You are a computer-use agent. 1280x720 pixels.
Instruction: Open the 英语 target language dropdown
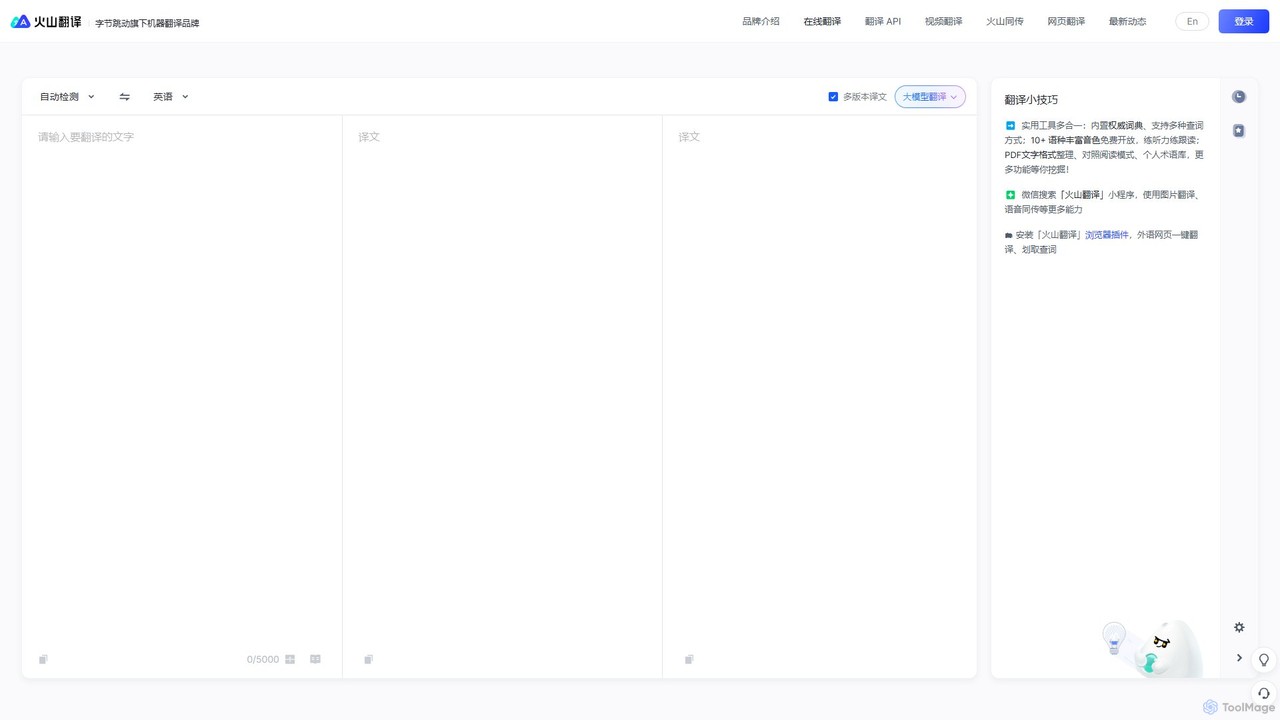[170, 97]
